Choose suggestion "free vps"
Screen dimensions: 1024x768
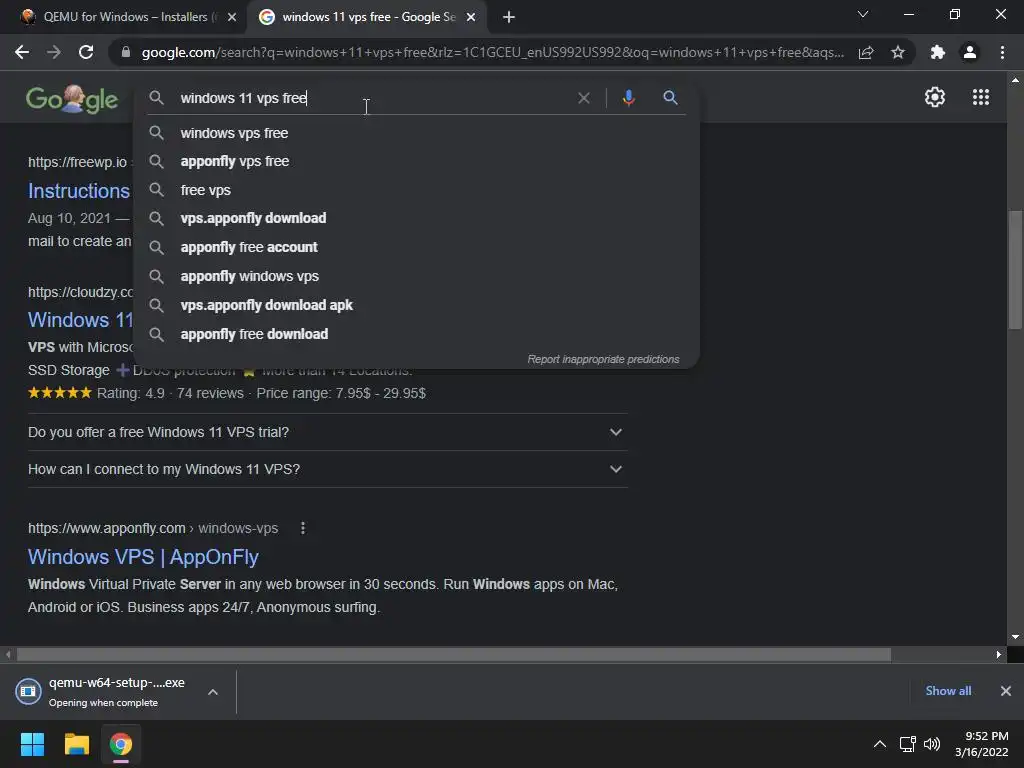click(416, 190)
